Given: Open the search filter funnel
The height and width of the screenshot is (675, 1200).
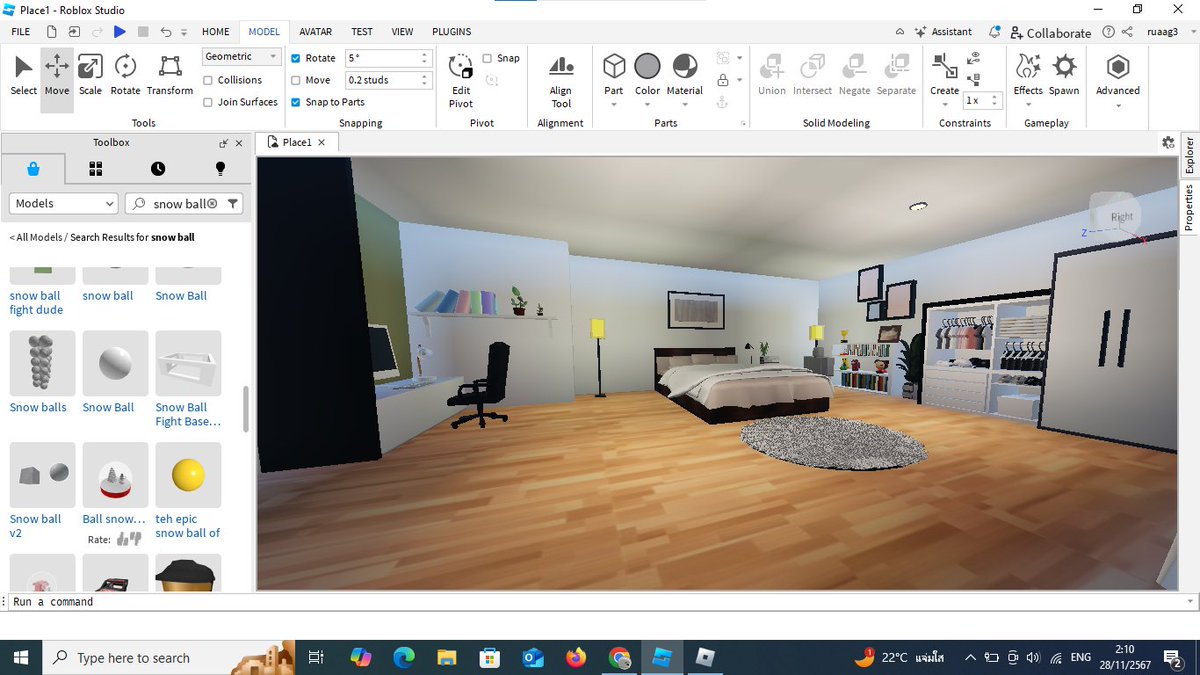Looking at the screenshot, I should pyautogui.click(x=233, y=203).
